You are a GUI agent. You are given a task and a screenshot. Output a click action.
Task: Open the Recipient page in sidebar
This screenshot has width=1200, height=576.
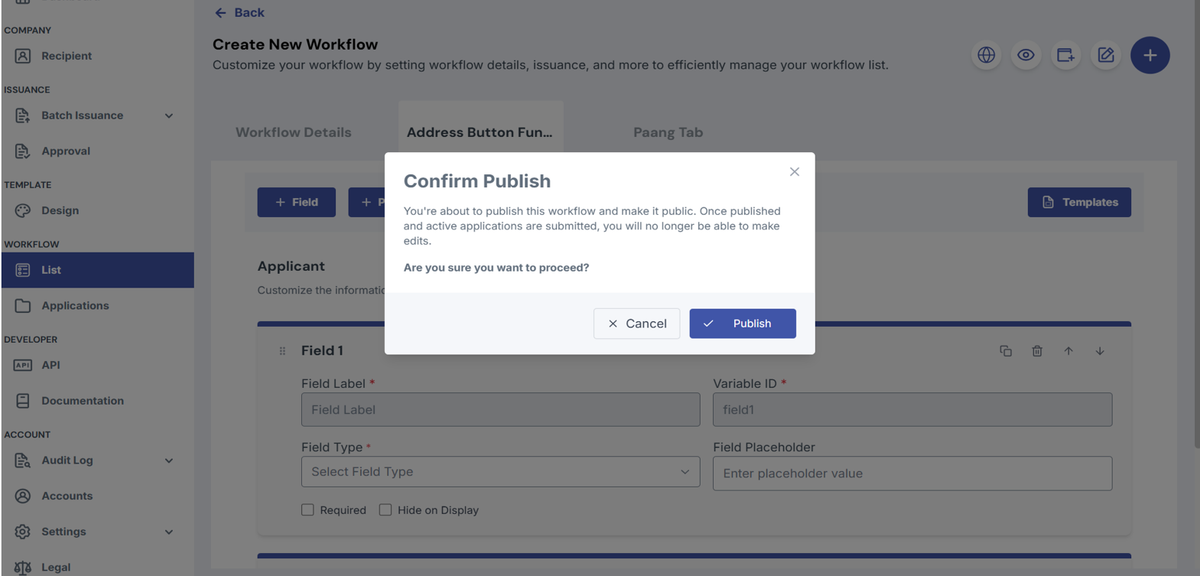[97, 56]
